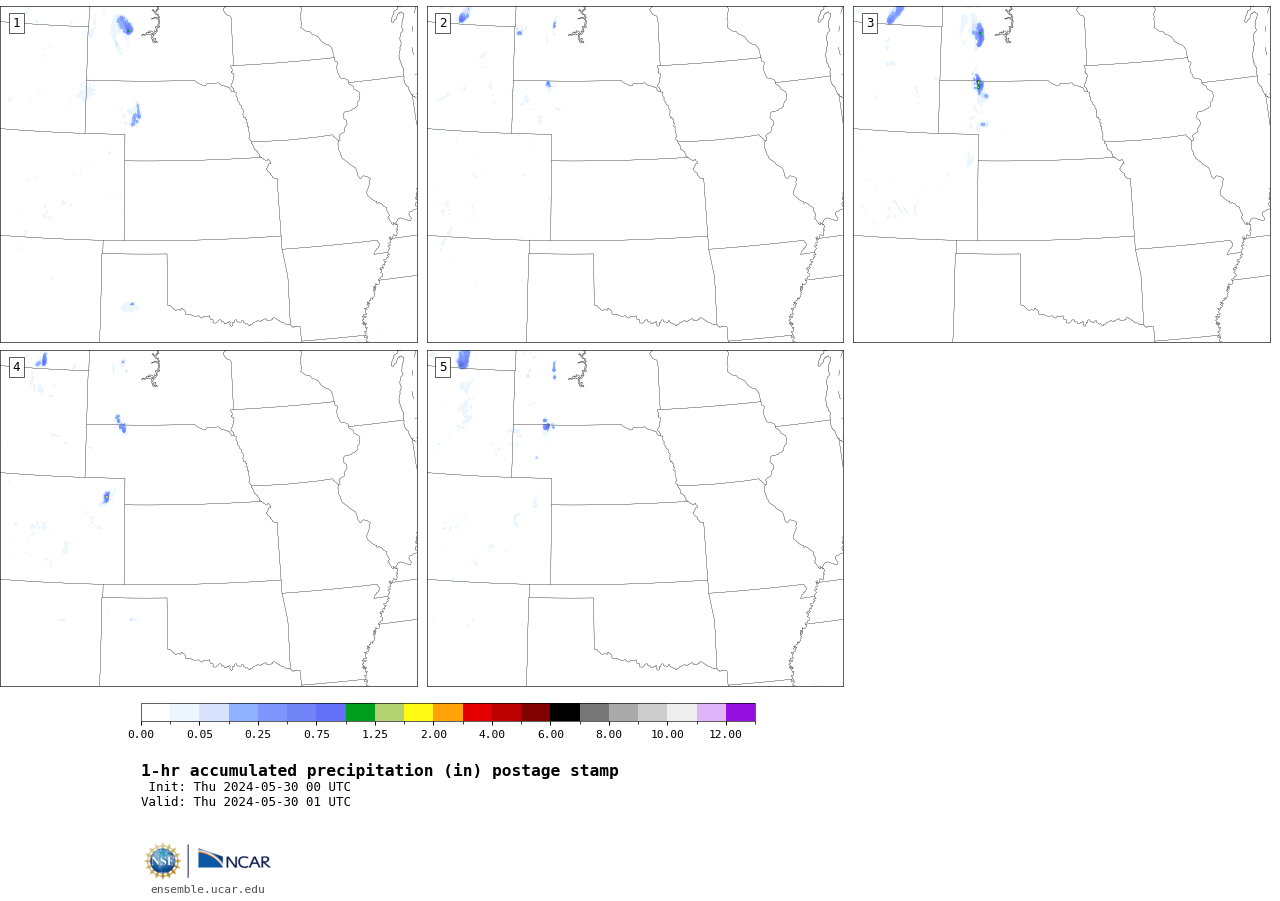
Task: Click the panel number label 3
Action: click(870, 23)
